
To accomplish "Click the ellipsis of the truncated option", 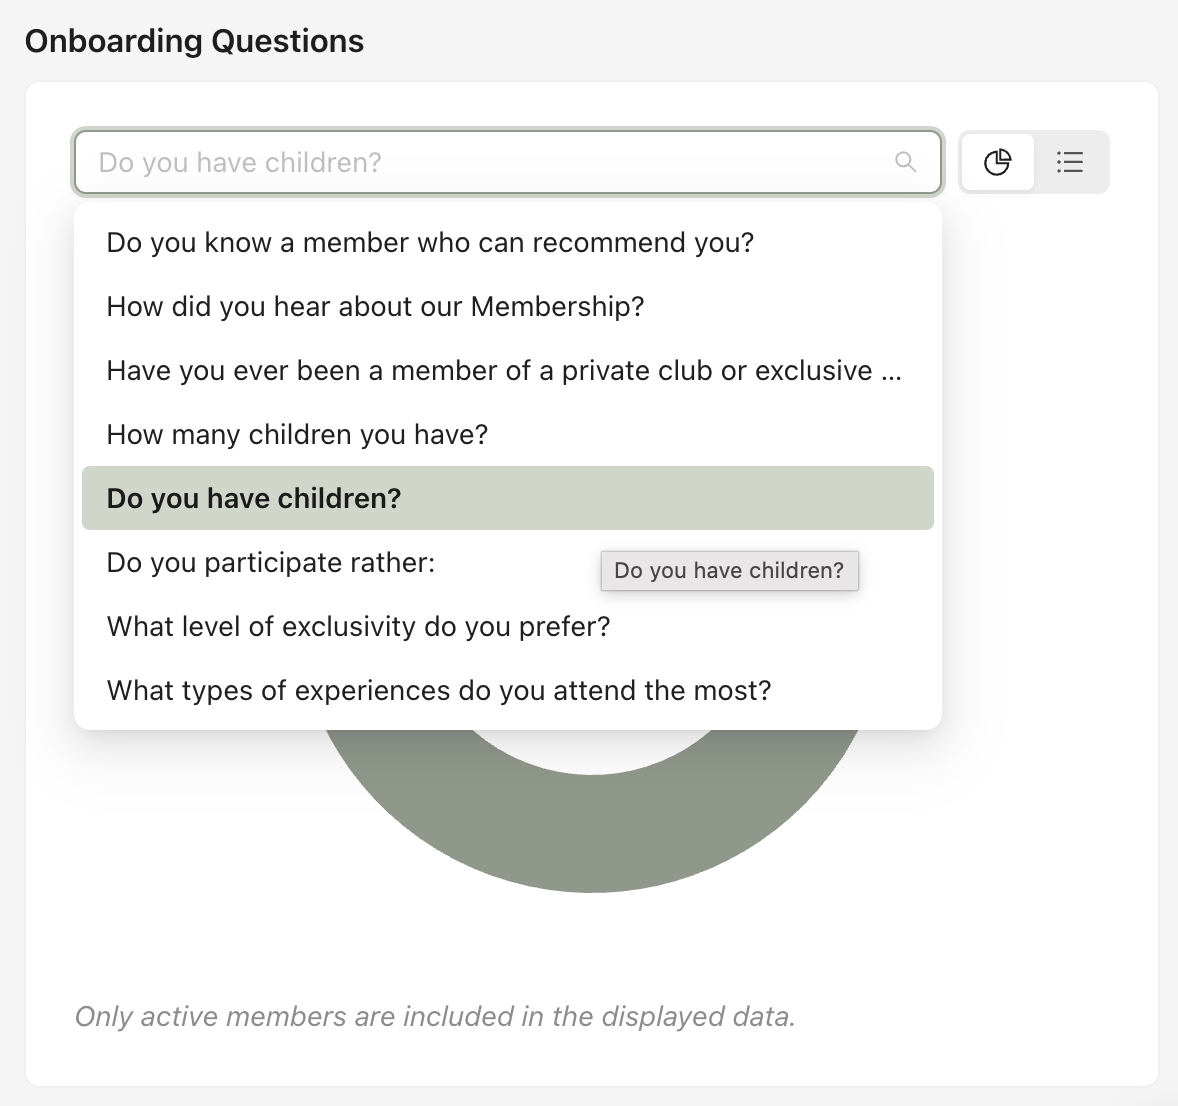I will pos(891,372).
